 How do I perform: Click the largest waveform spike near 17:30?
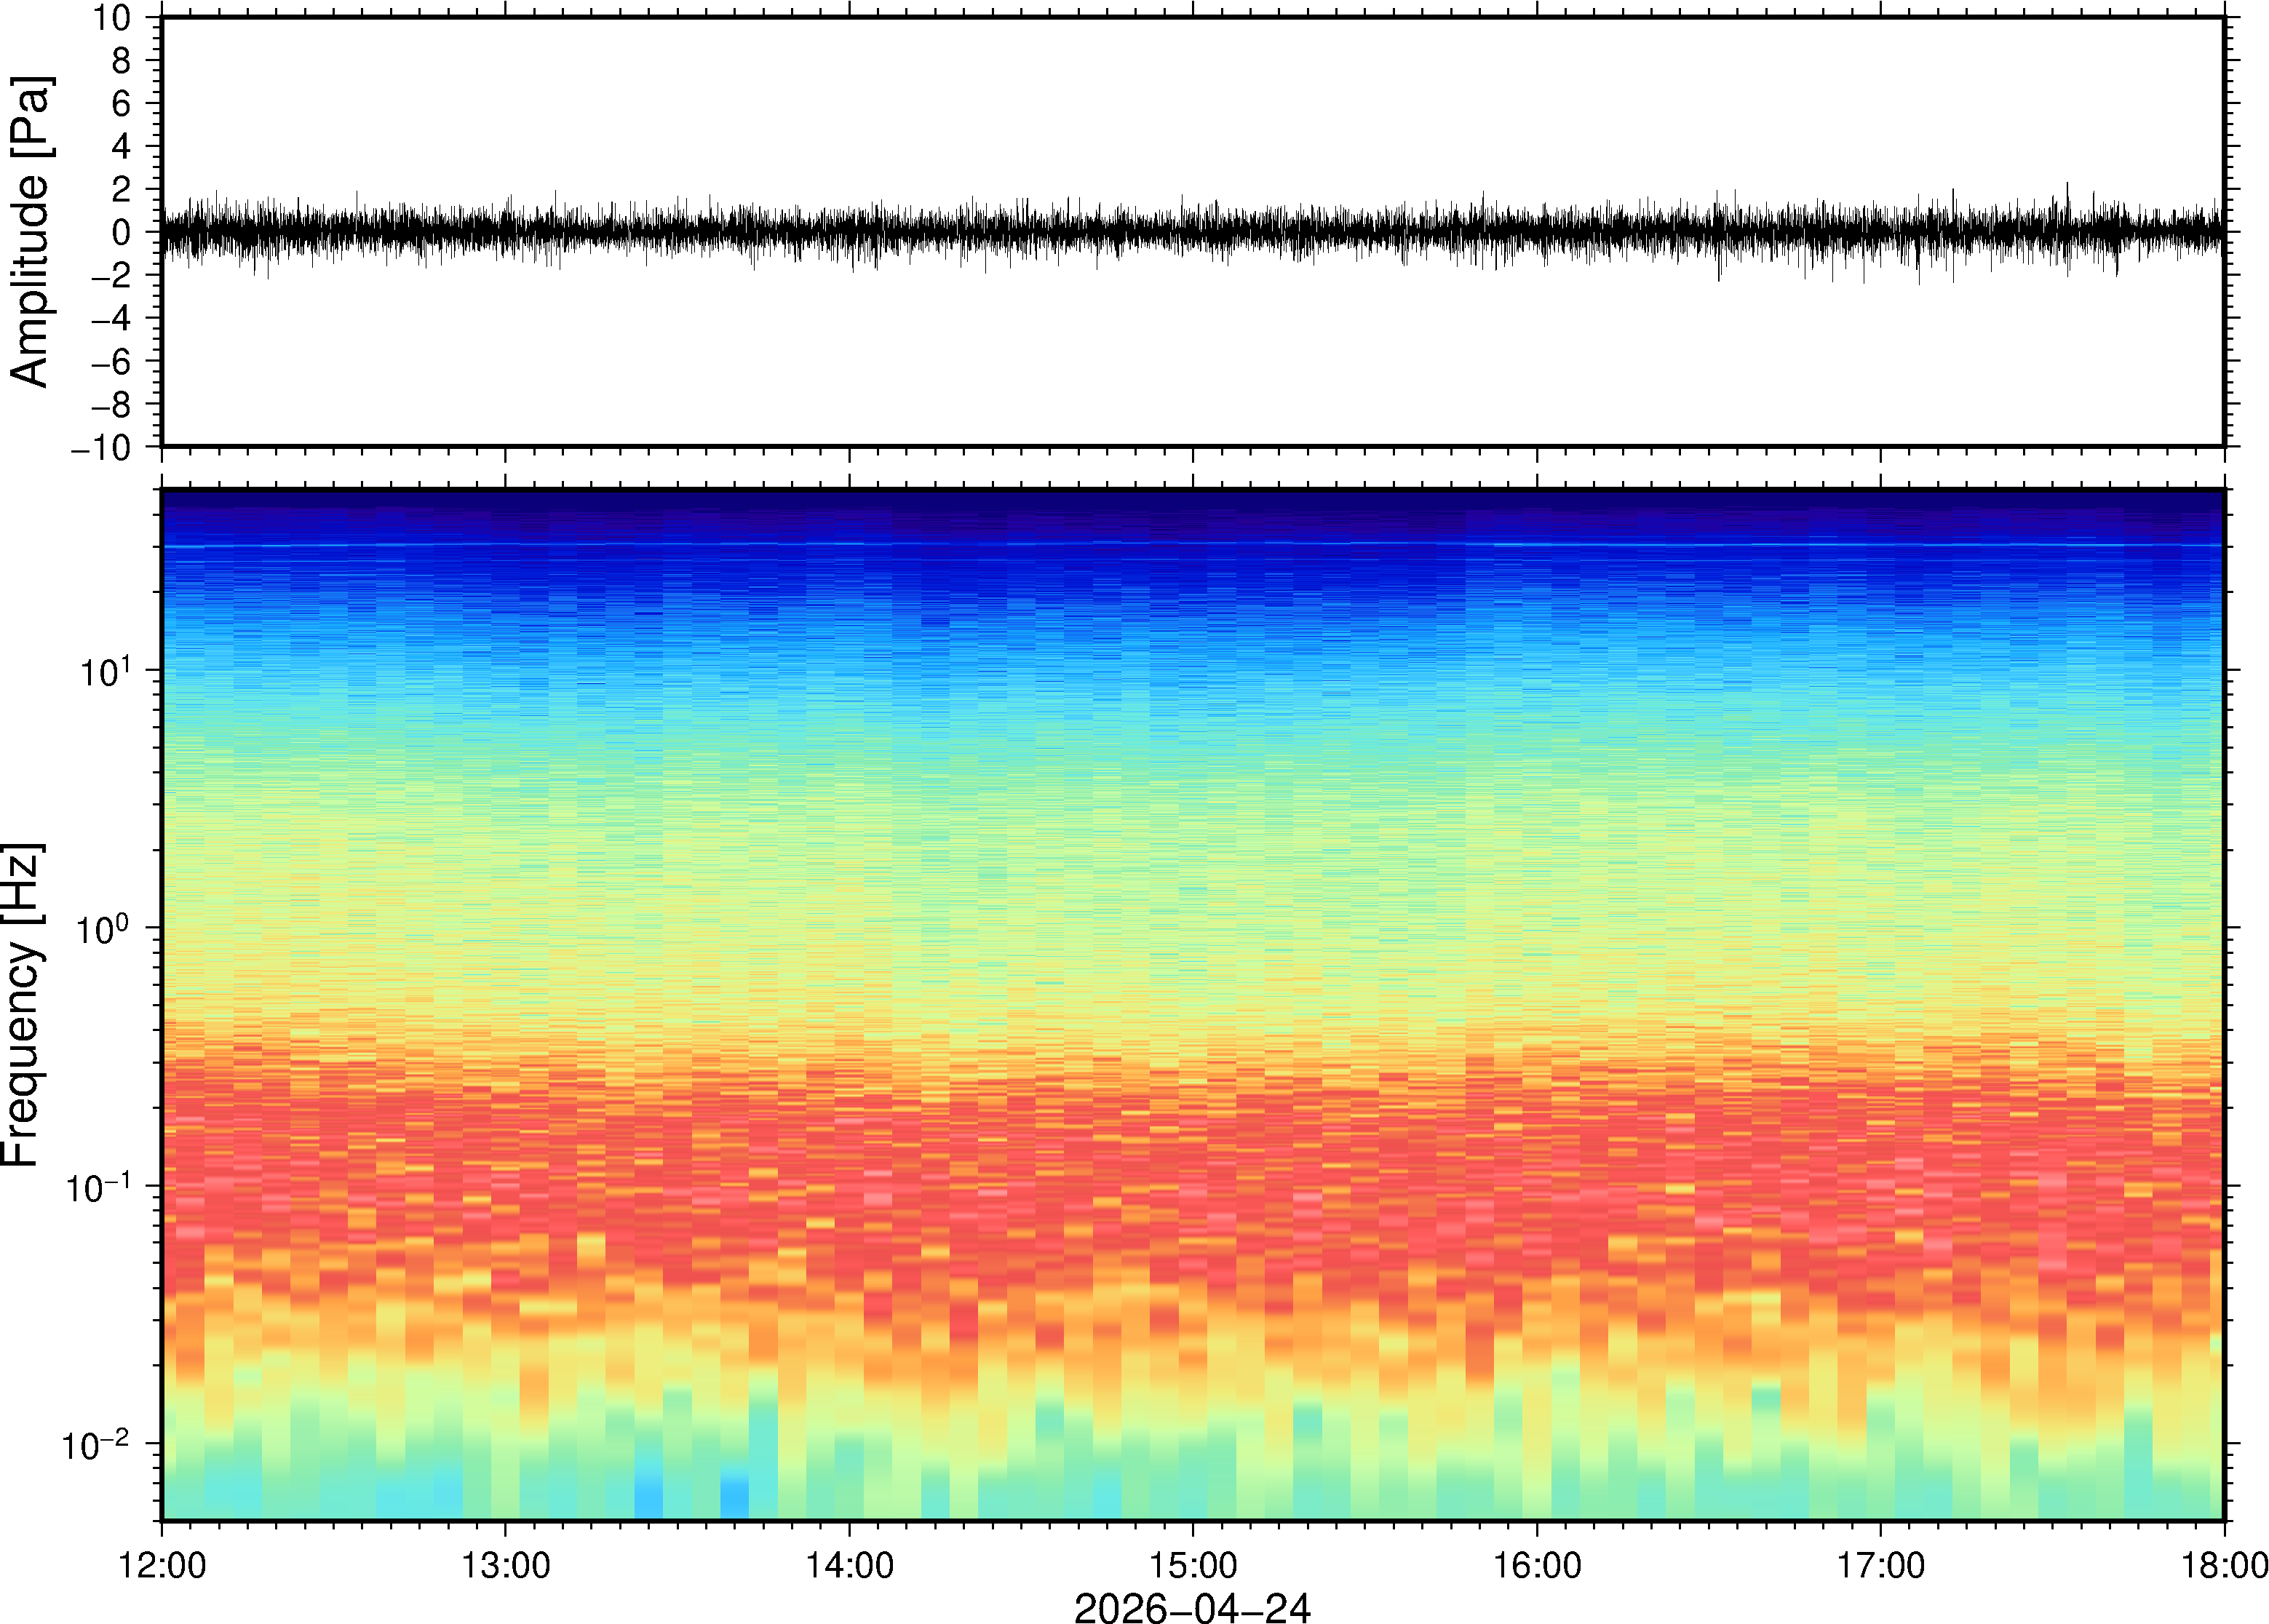(x=2067, y=190)
